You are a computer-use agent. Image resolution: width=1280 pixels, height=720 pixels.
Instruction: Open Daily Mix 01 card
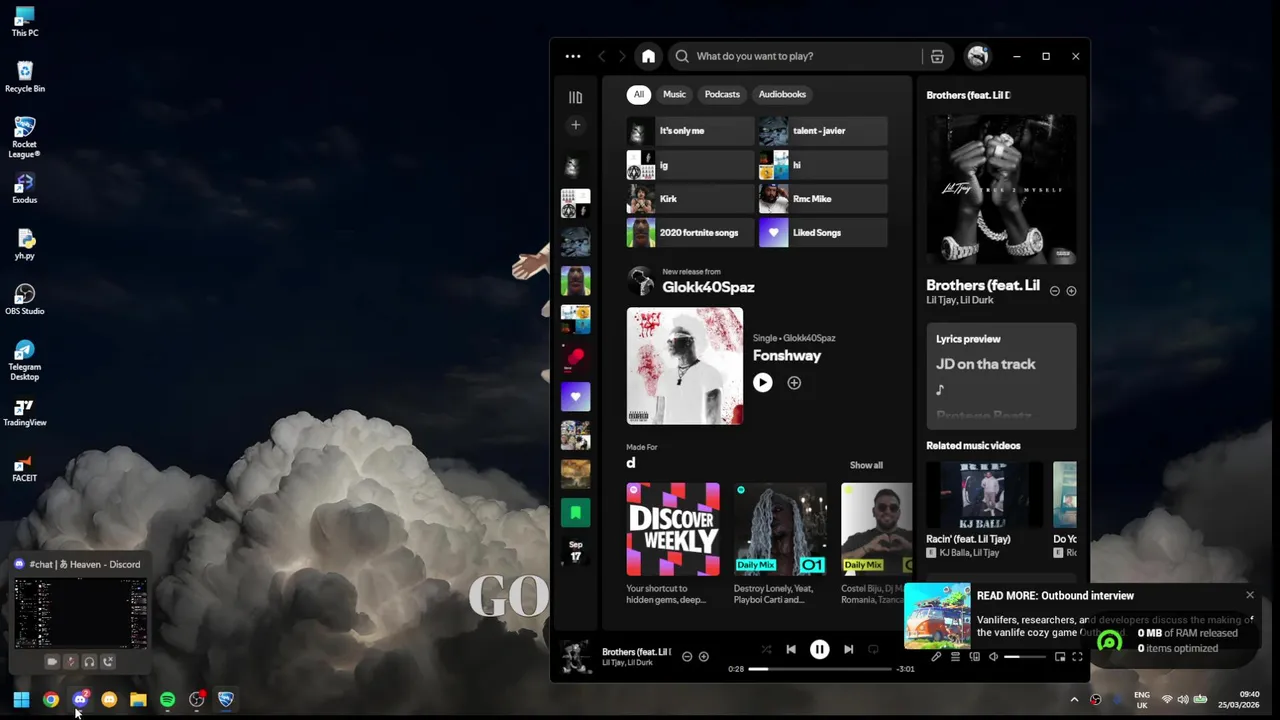(781, 544)
